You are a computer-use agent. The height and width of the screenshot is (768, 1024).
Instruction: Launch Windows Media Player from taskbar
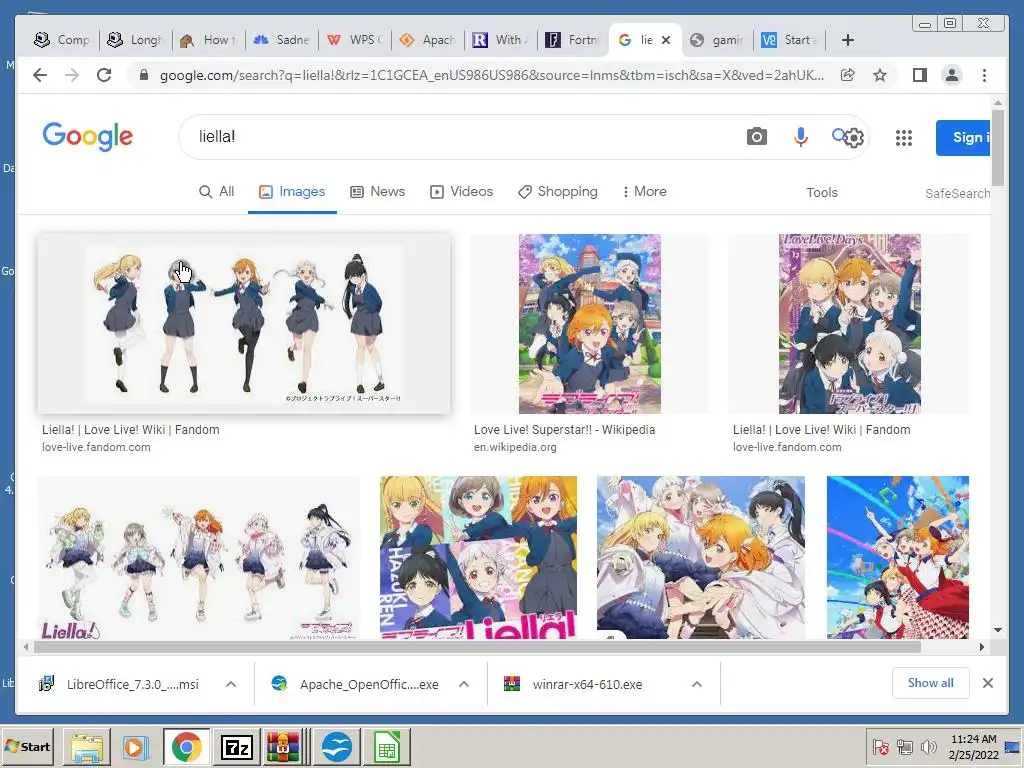click(x=136, y=746)
